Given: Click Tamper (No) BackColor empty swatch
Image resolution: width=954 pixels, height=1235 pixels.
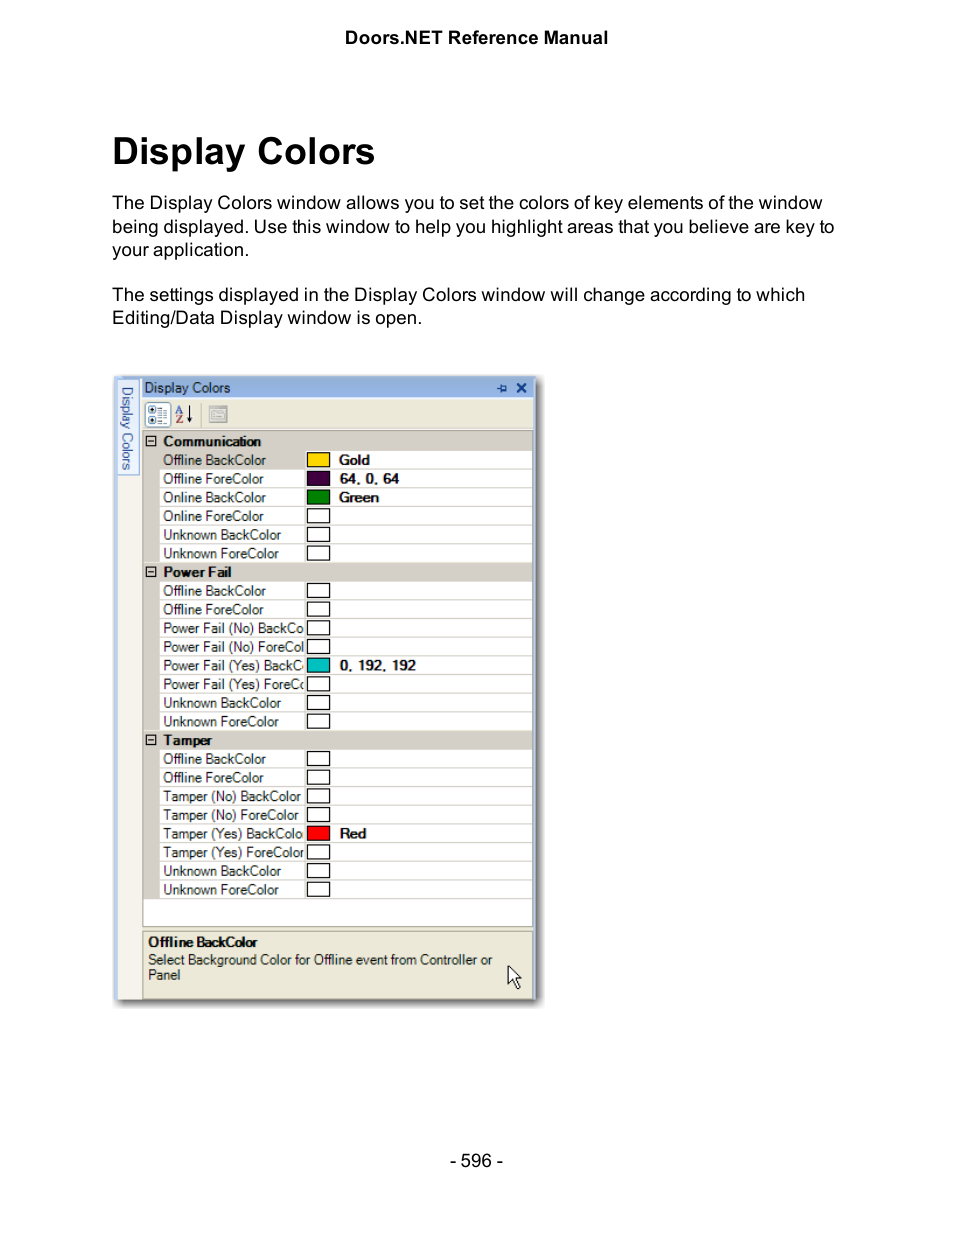Looking at the screenshot, I should 318,796.
